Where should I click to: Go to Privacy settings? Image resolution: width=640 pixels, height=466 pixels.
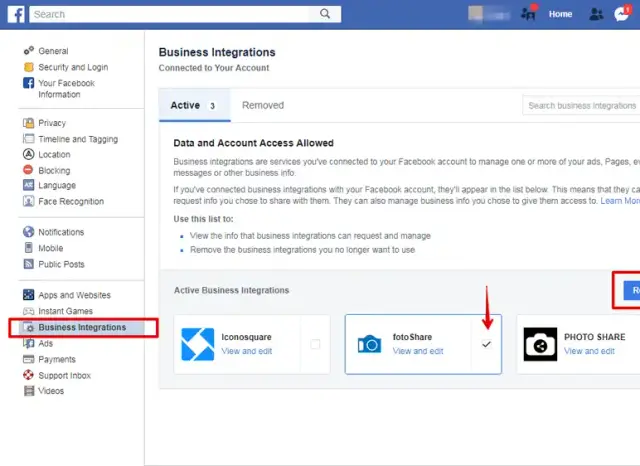52,123
